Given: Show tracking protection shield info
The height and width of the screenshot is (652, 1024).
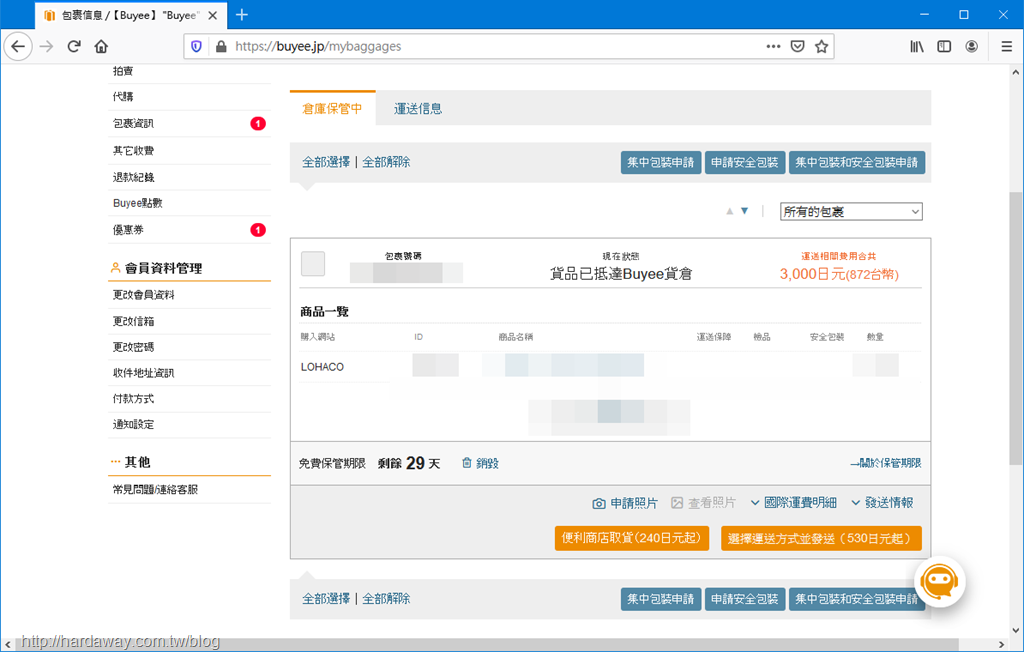Looking at the screenshot, I should coord(196,46).
